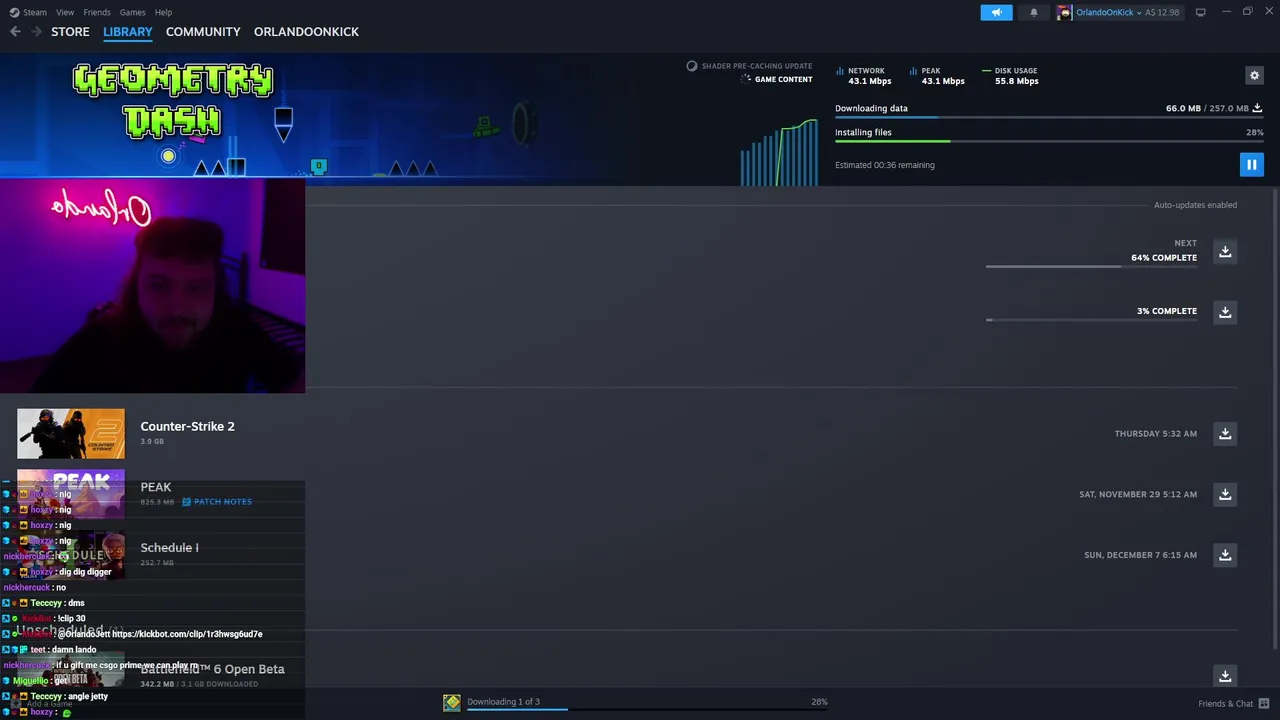
Task: Click the Installing files progress bar
Action: pyautogui.click(x=1049, y=142)
